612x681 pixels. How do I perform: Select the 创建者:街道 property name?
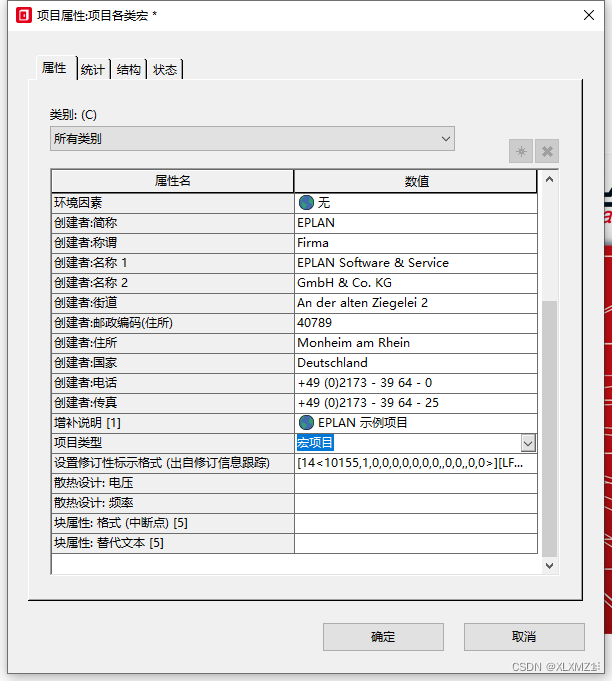point(172,303)
